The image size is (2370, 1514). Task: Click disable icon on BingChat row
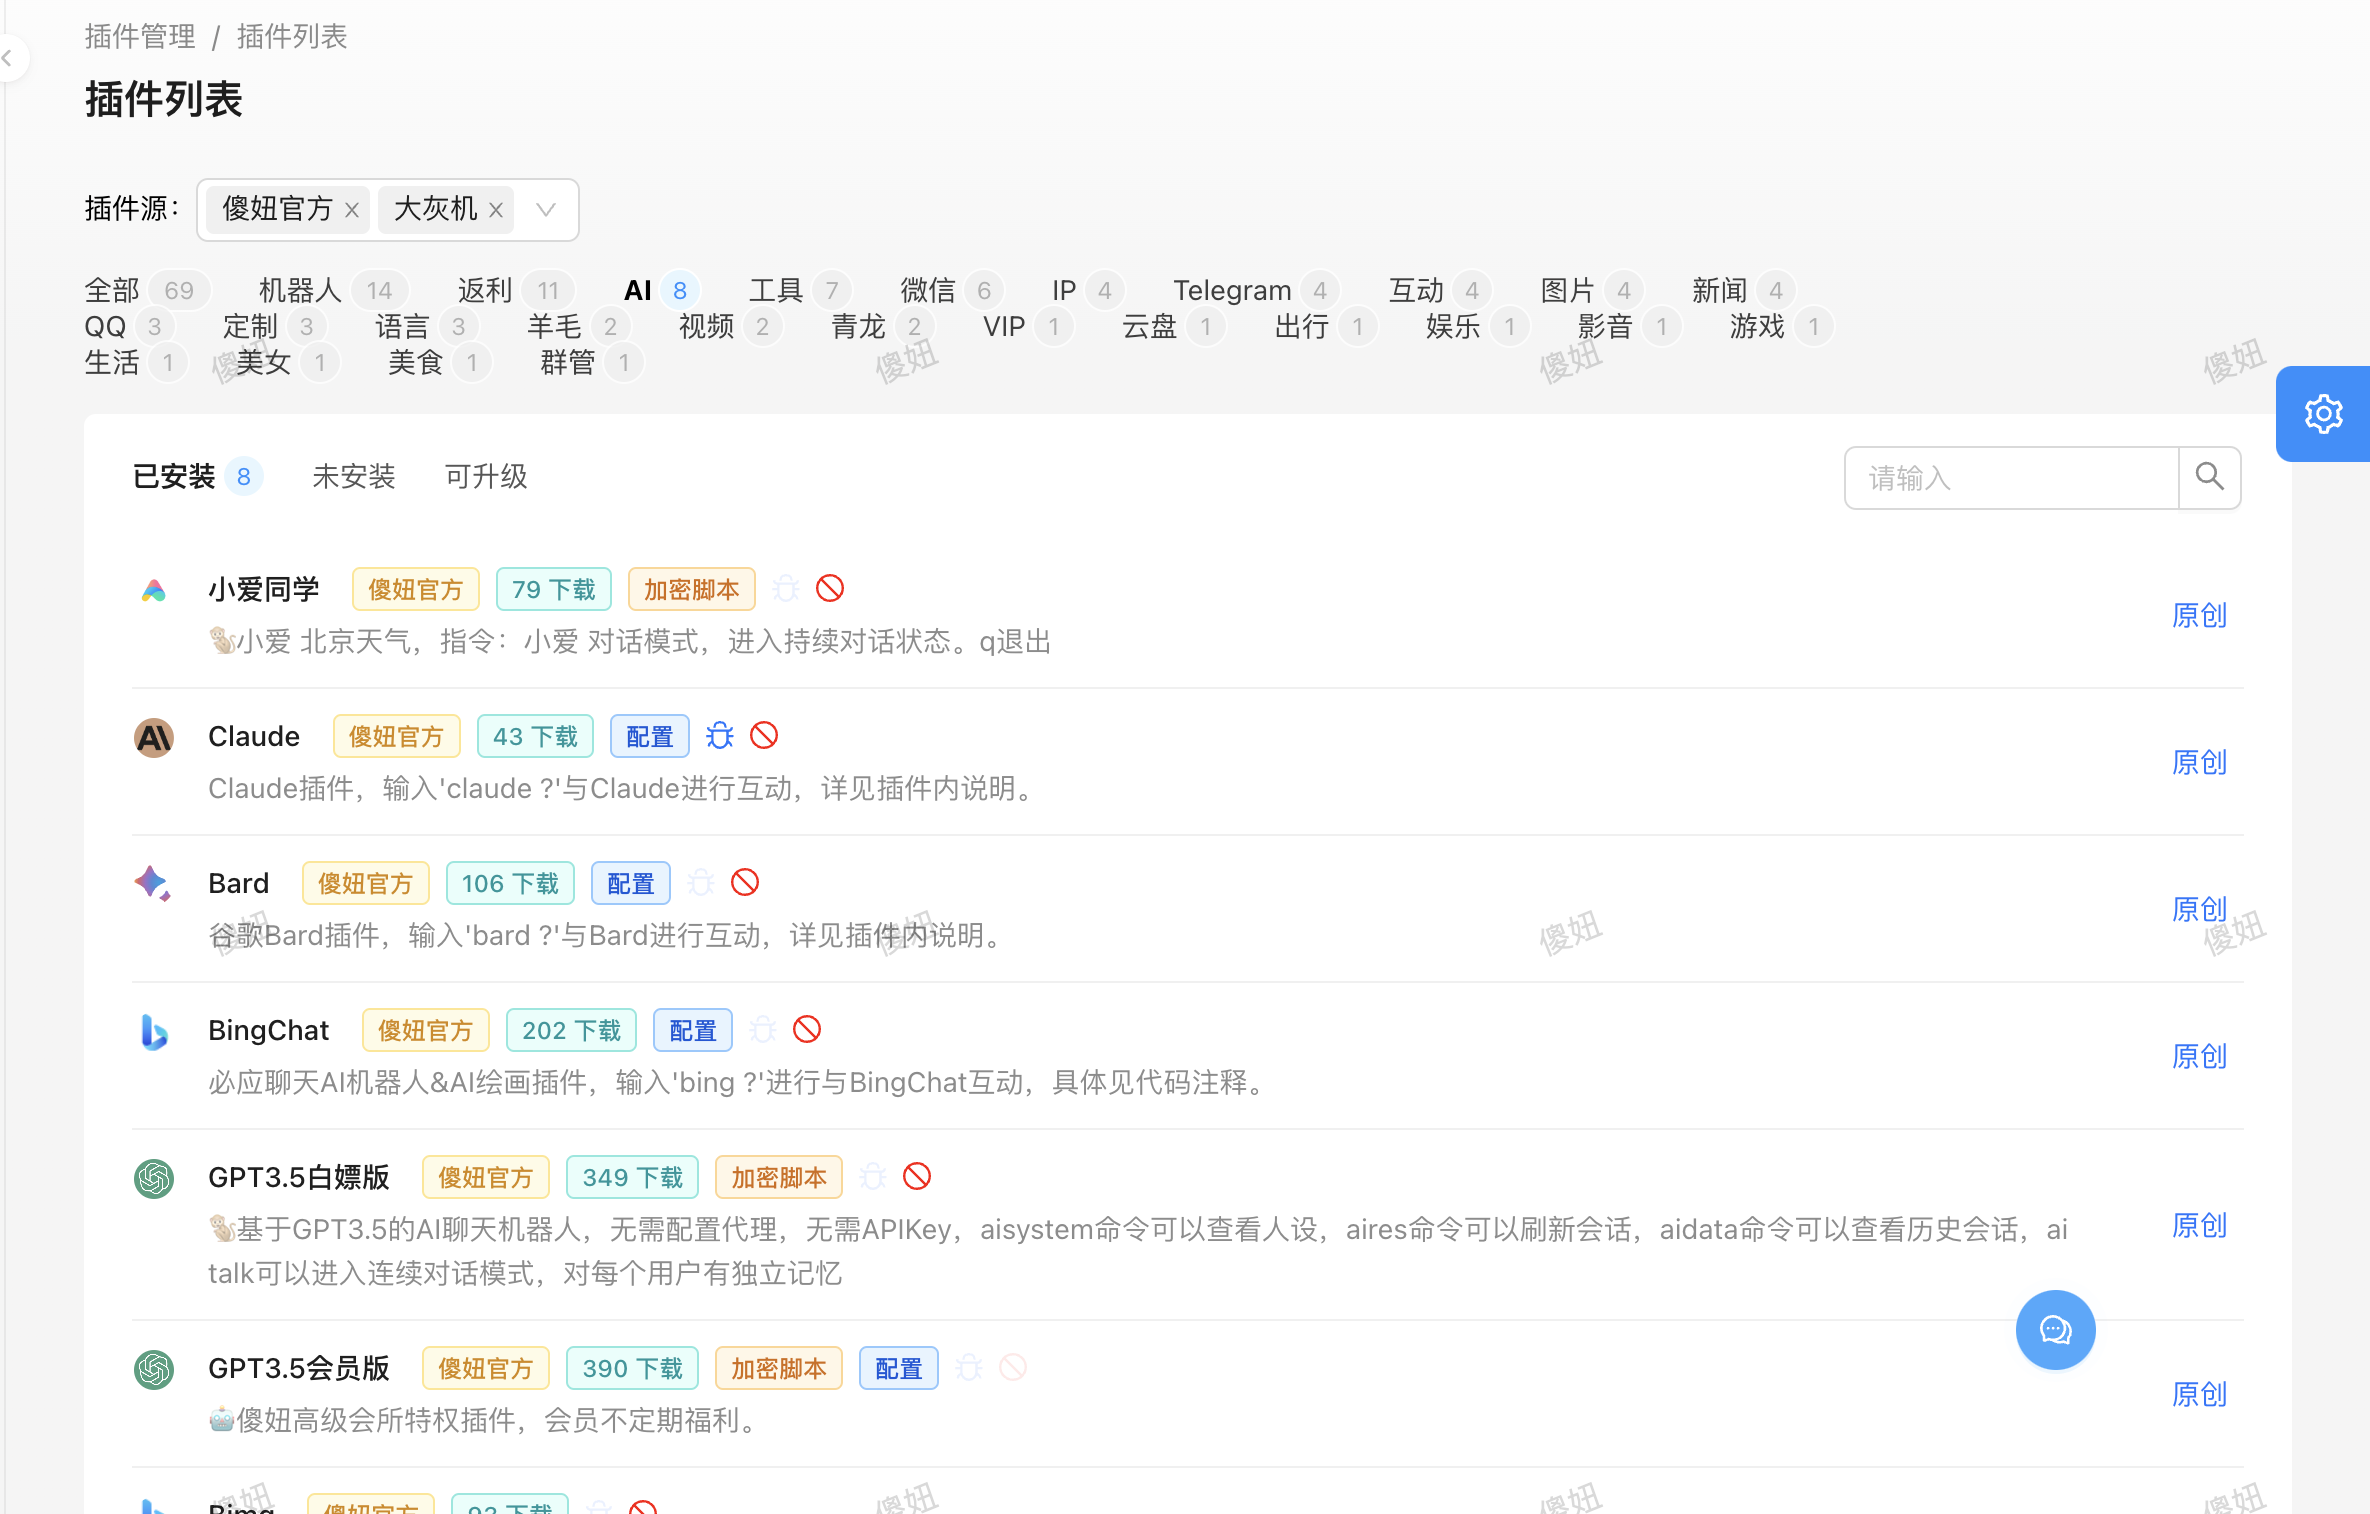(x=807, y=1029)
